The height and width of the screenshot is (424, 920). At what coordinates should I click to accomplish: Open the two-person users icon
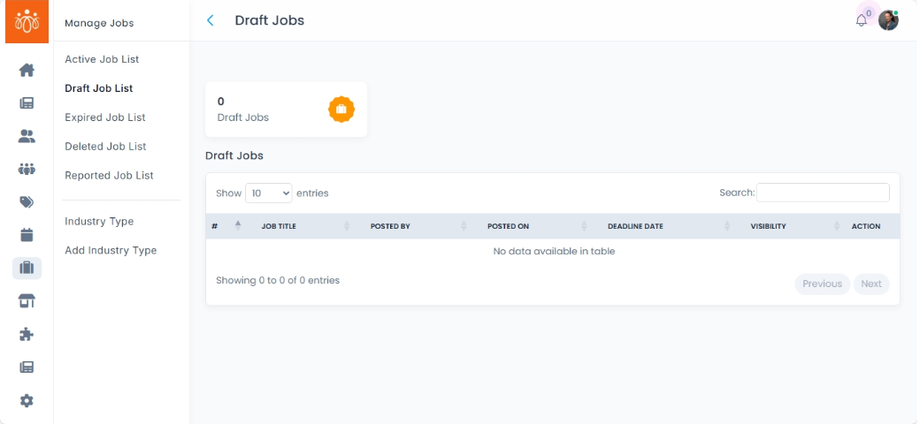coord(27,136)
